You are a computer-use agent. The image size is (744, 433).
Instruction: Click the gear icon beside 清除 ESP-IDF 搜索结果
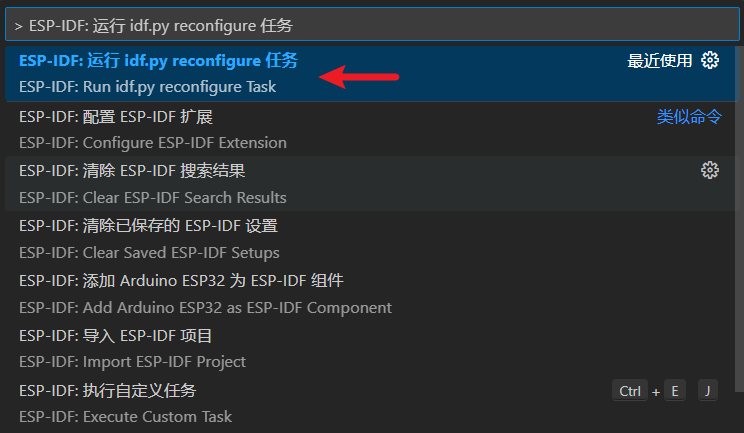tap(710, 170)
